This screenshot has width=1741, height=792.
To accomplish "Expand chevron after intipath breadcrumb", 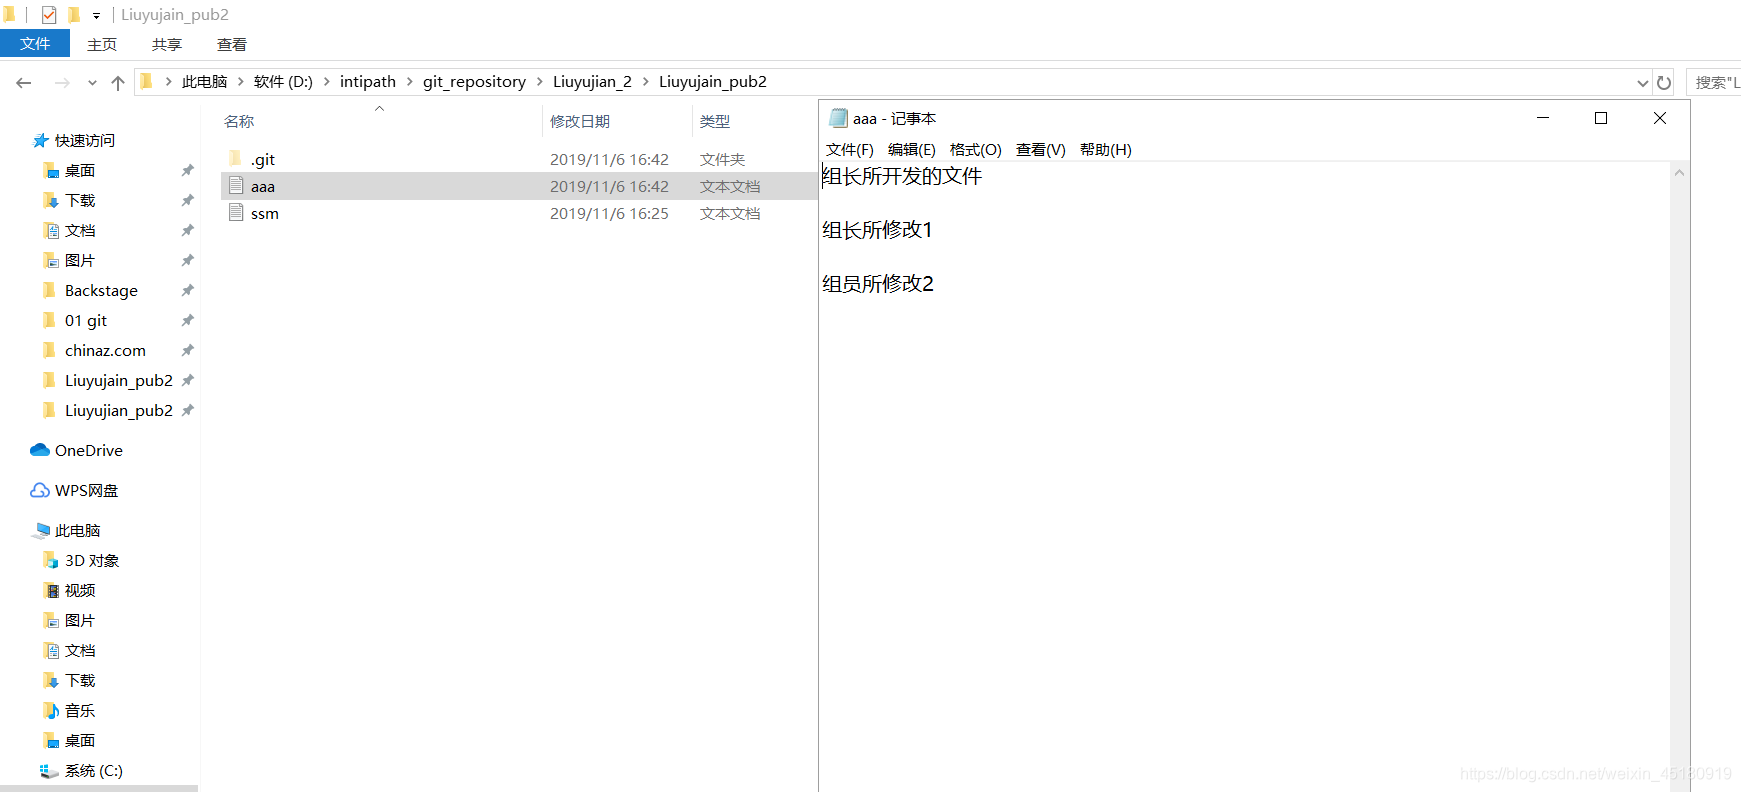I will point(410,82).
